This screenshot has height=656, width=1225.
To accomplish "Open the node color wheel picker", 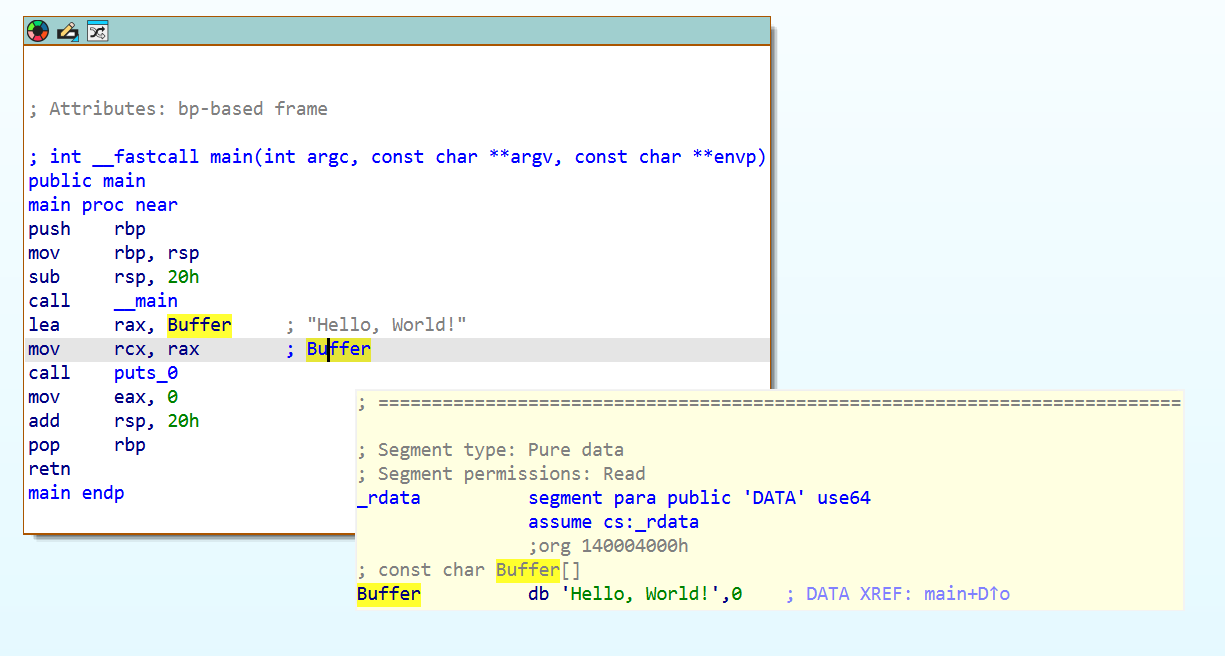I will pos(37,31).
